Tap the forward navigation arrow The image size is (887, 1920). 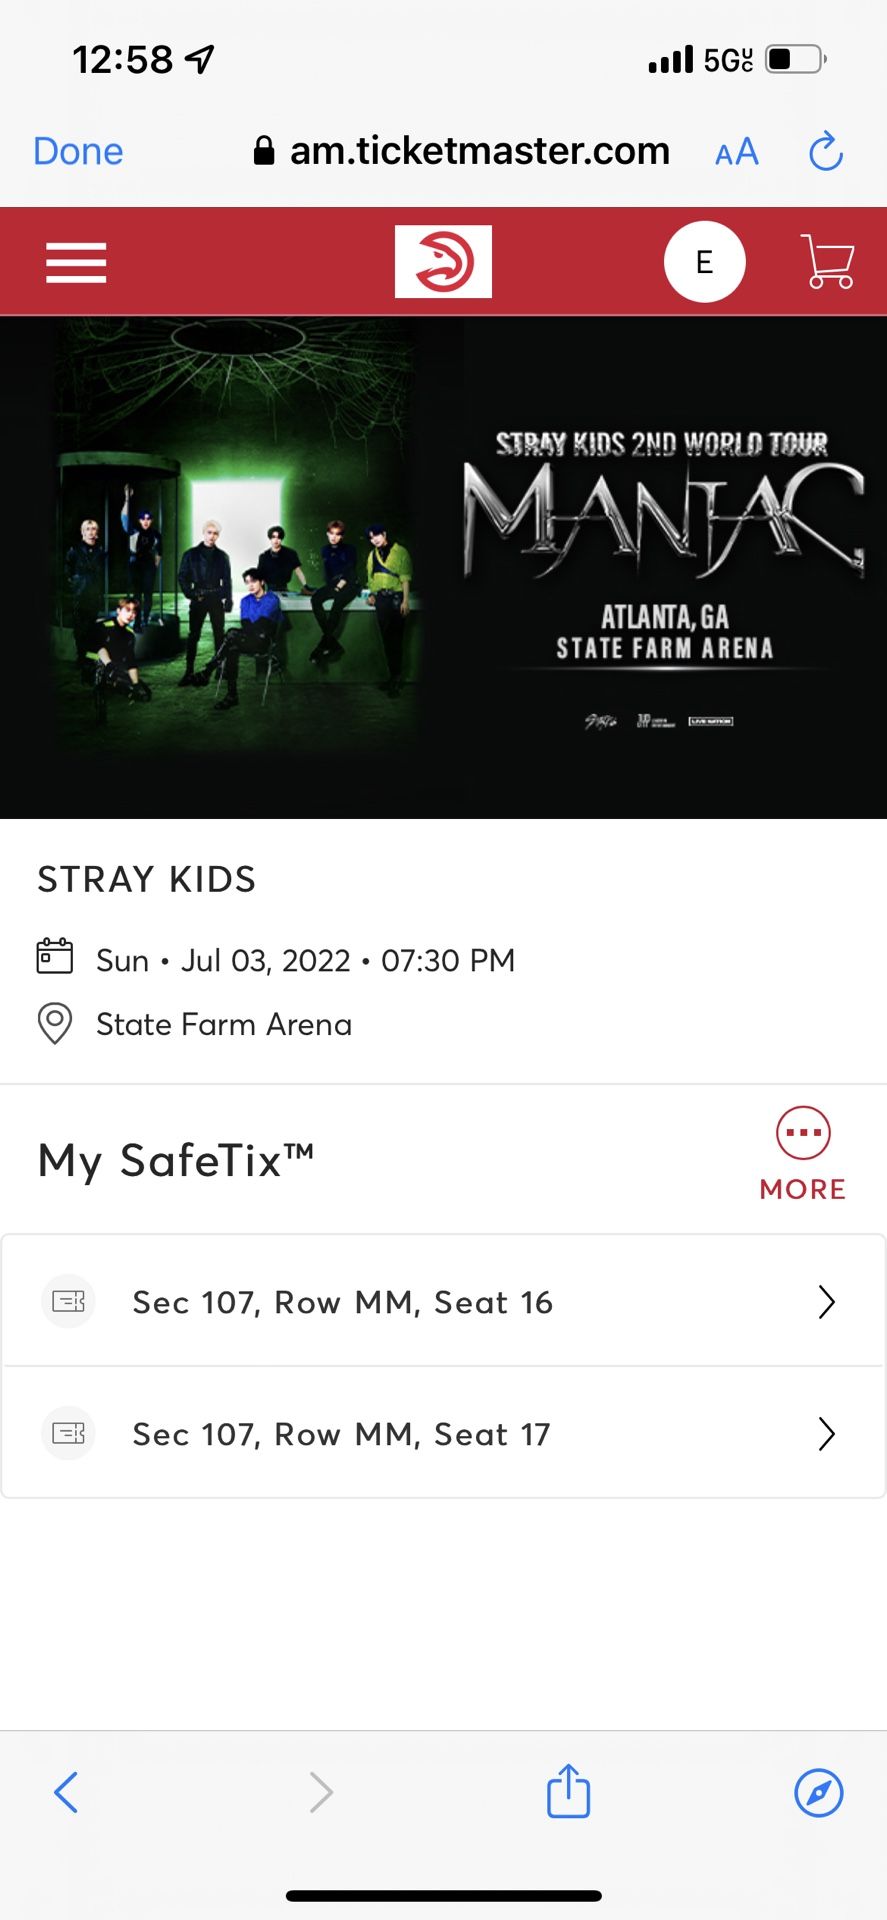[x=320, y=1792]
